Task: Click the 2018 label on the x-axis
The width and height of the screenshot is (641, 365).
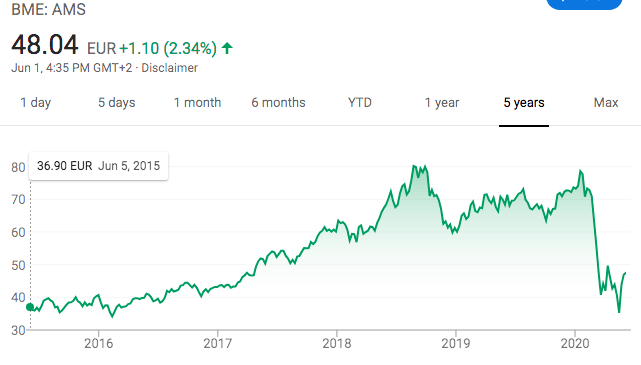Action: pos(336,343)
